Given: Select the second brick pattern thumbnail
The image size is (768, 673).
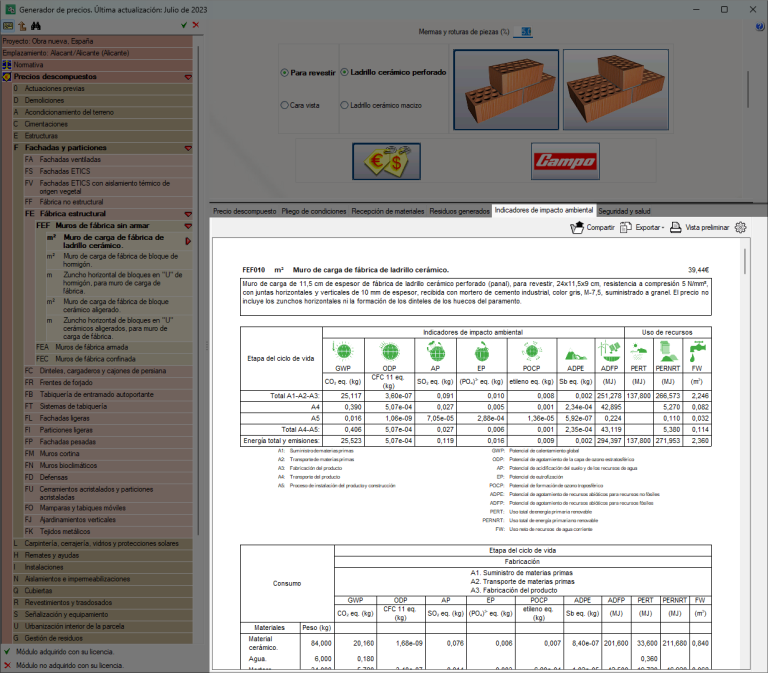Looking at the screenshot, I should (616, 90).
